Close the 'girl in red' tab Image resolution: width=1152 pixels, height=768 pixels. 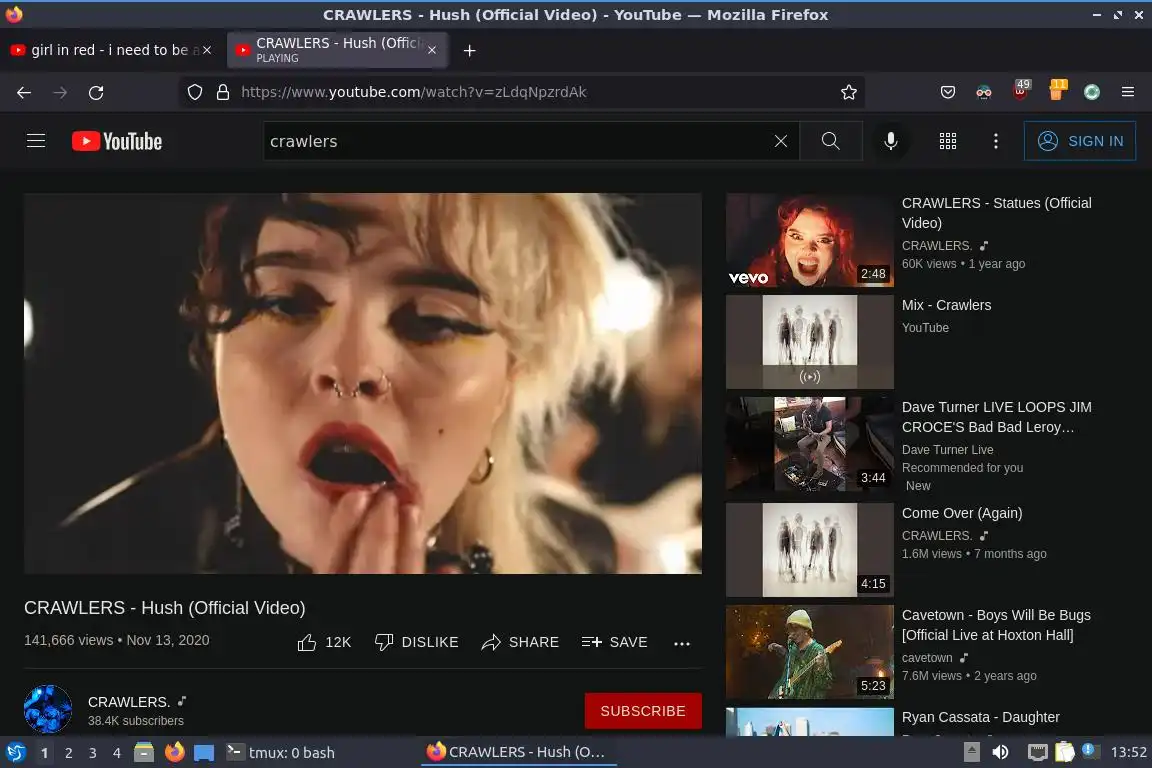pyautogui.click(x=207, y=50)
